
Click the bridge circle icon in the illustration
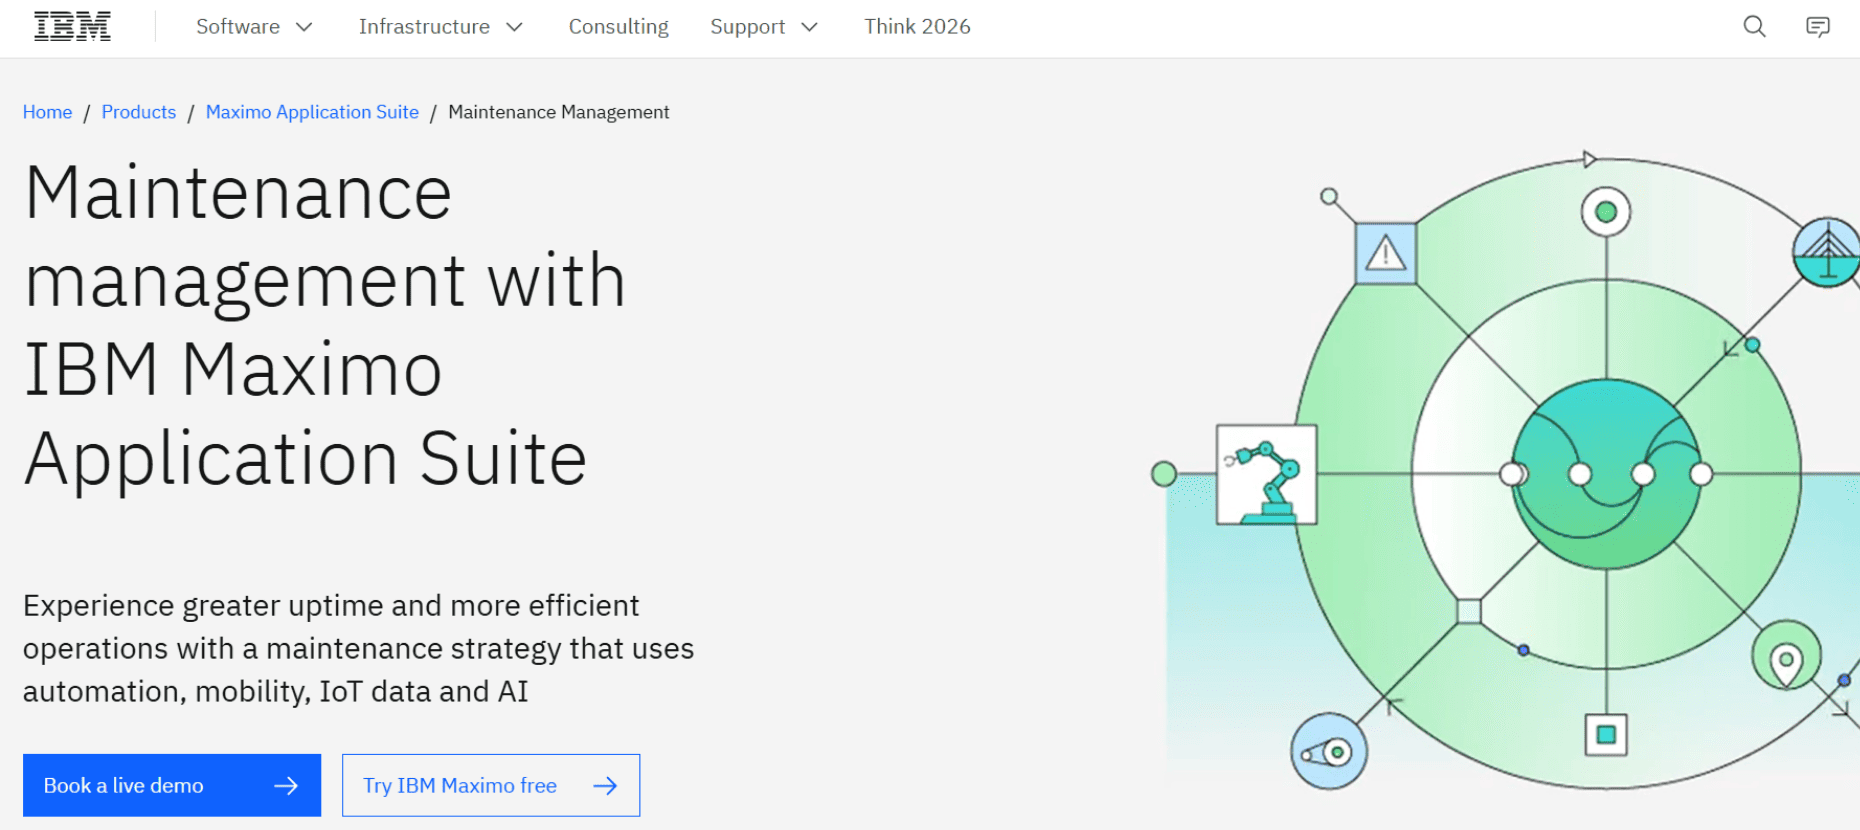1827,252
